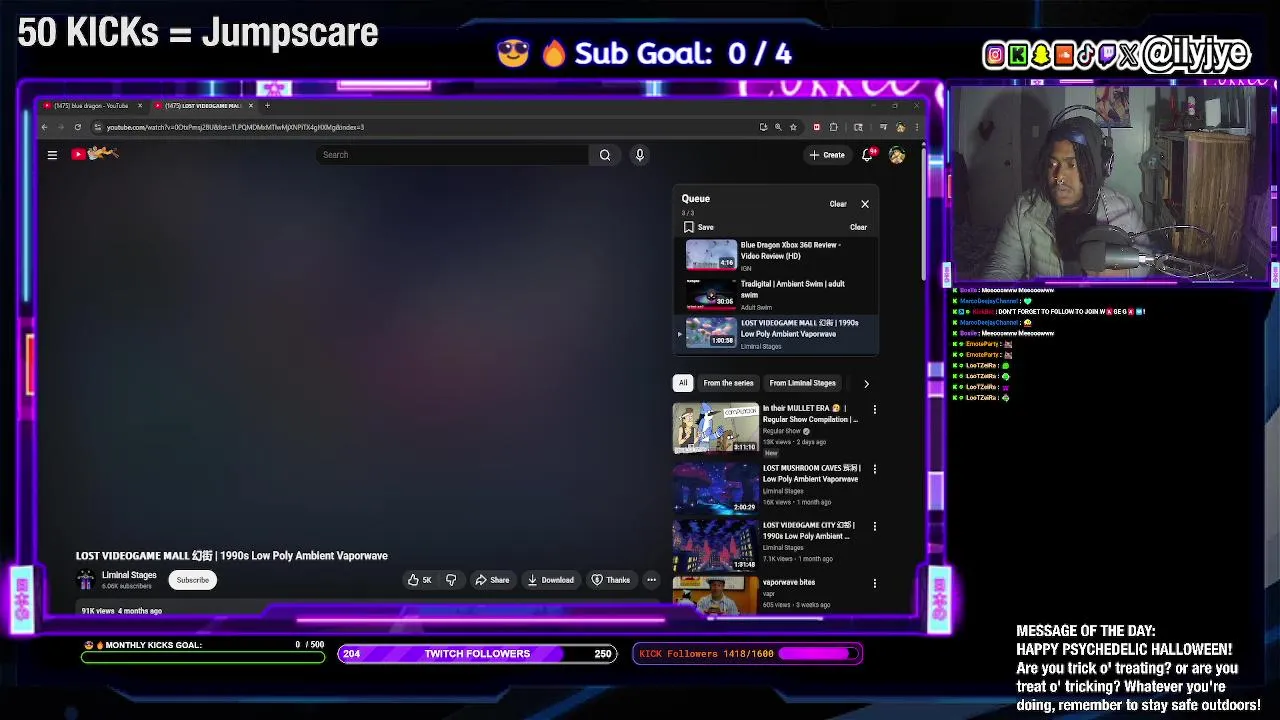Viewport: 1280px width, 720px height.
Task: Save the queue as a playlist
Action: [x=699, y=227]
